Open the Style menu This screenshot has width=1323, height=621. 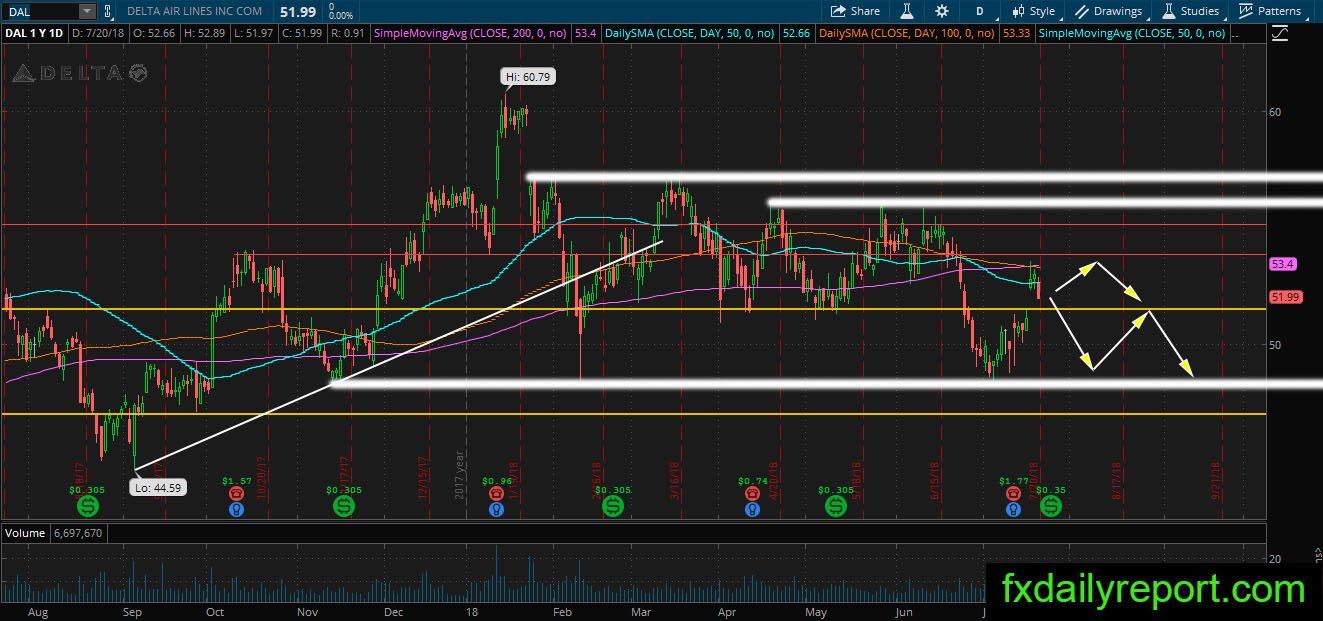click(1033, 11)
